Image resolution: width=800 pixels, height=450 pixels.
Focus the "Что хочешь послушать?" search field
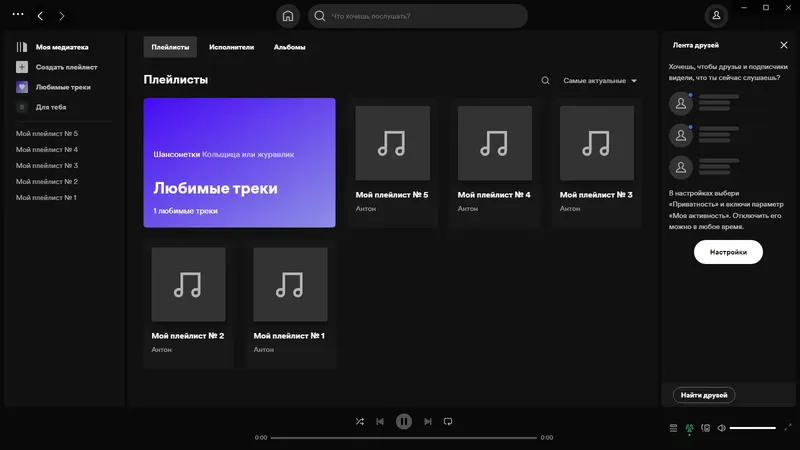pyautogui.click(x=418, y=16)
